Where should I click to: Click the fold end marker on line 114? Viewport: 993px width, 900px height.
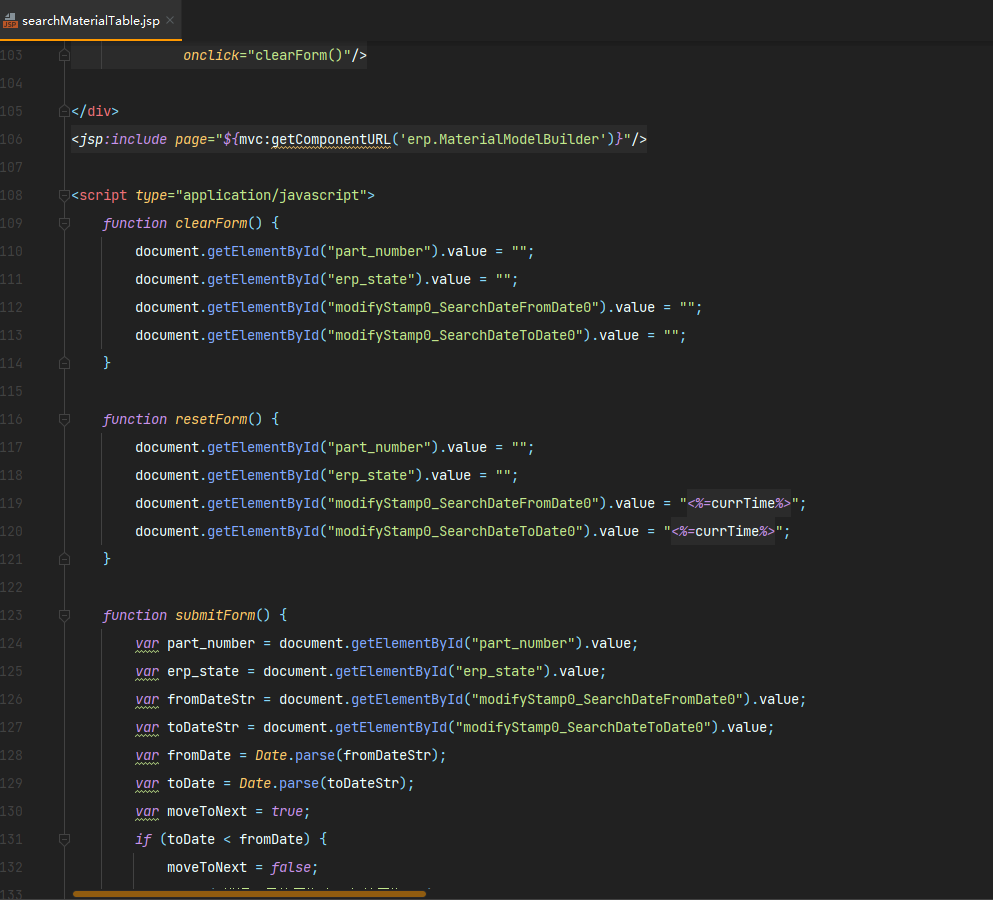(x=64, y=363)
